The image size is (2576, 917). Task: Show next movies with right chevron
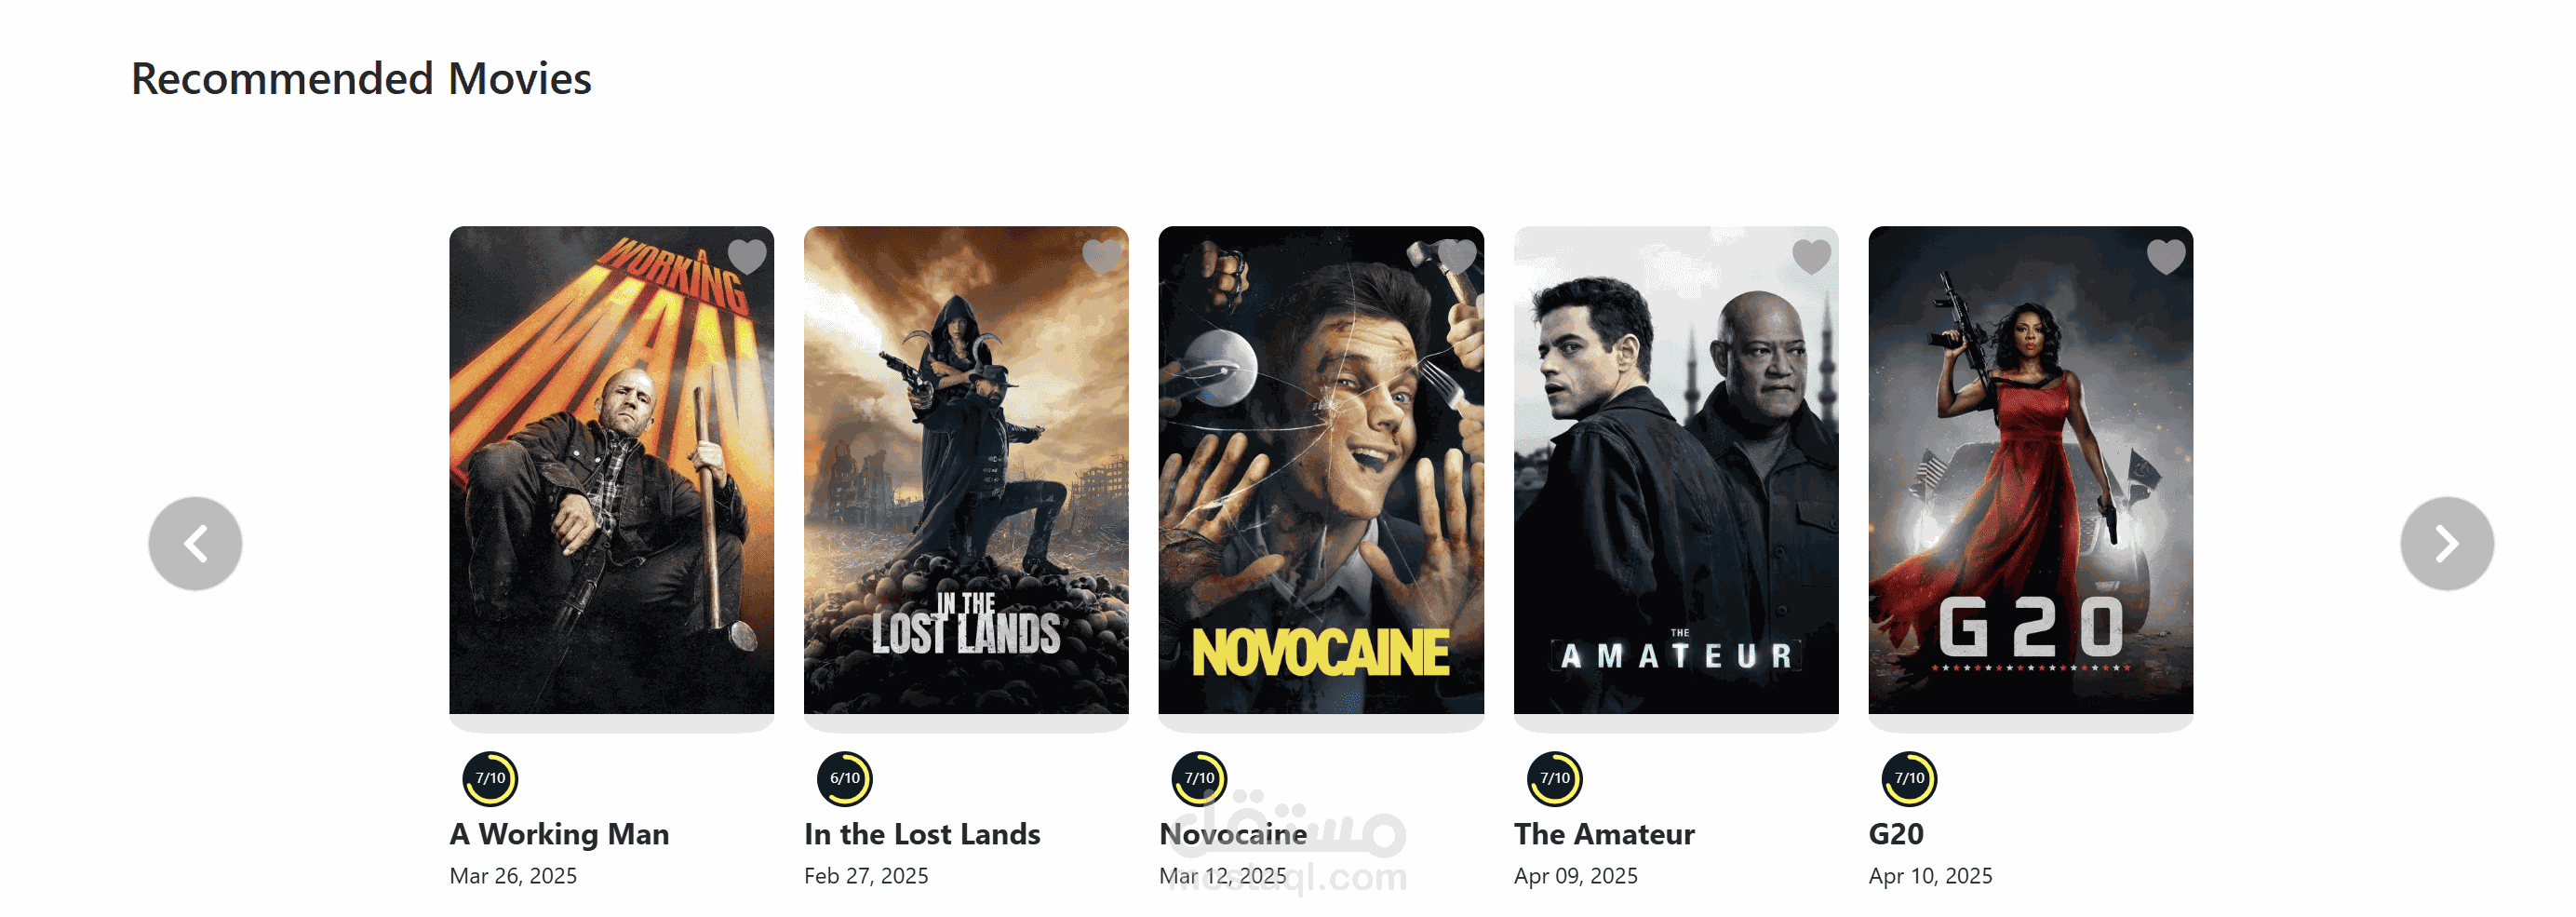click(x=2447, y=544)
